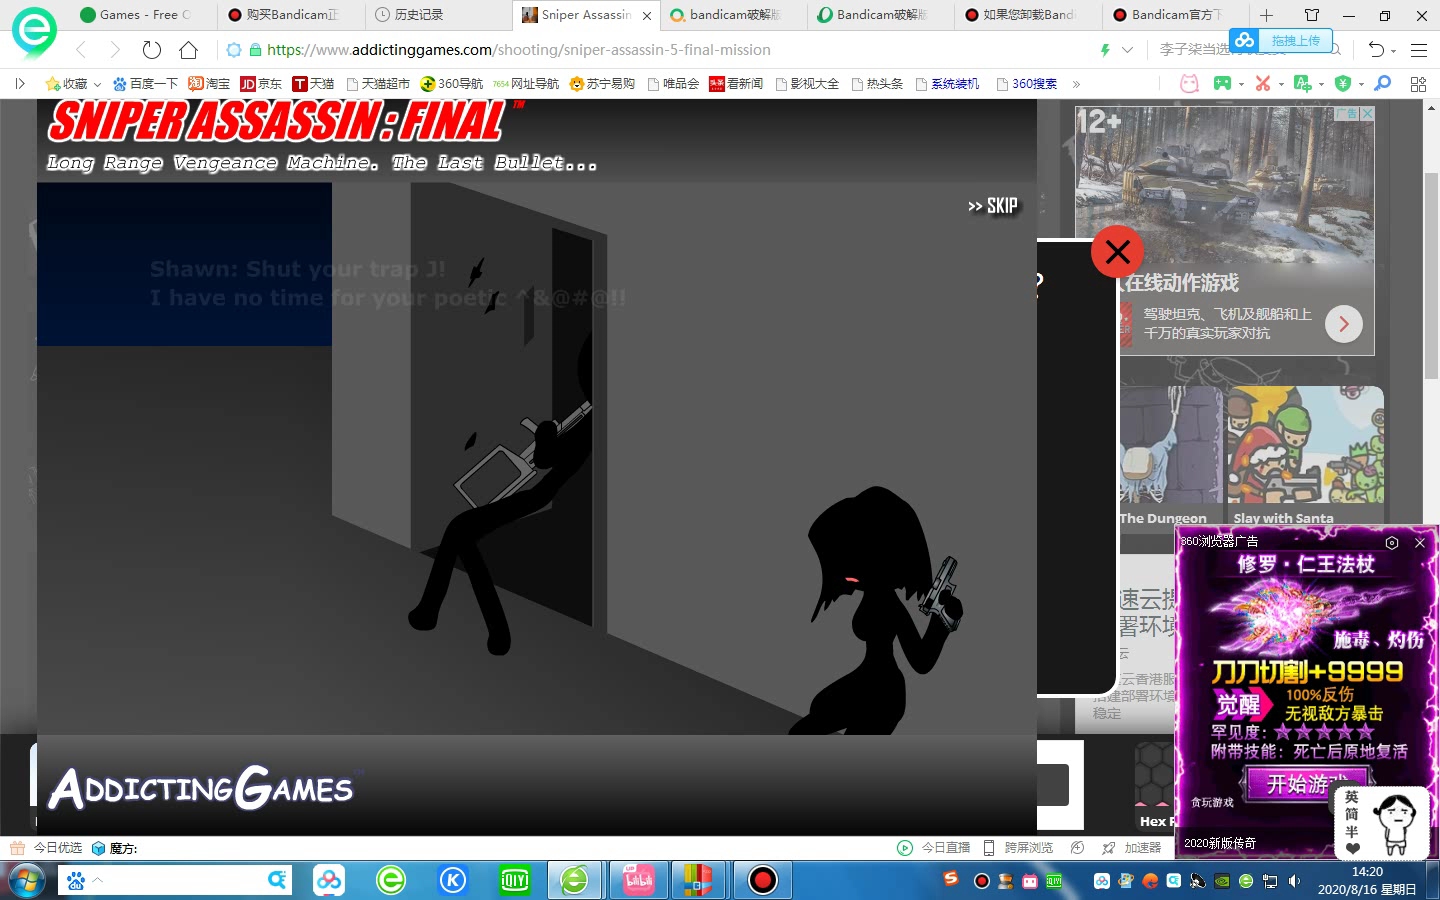This screenshot has height=900, width=1440.
Task: Close the 360 browser purple ad popup
Action: pyautogui.click(x=1420, y=543)
